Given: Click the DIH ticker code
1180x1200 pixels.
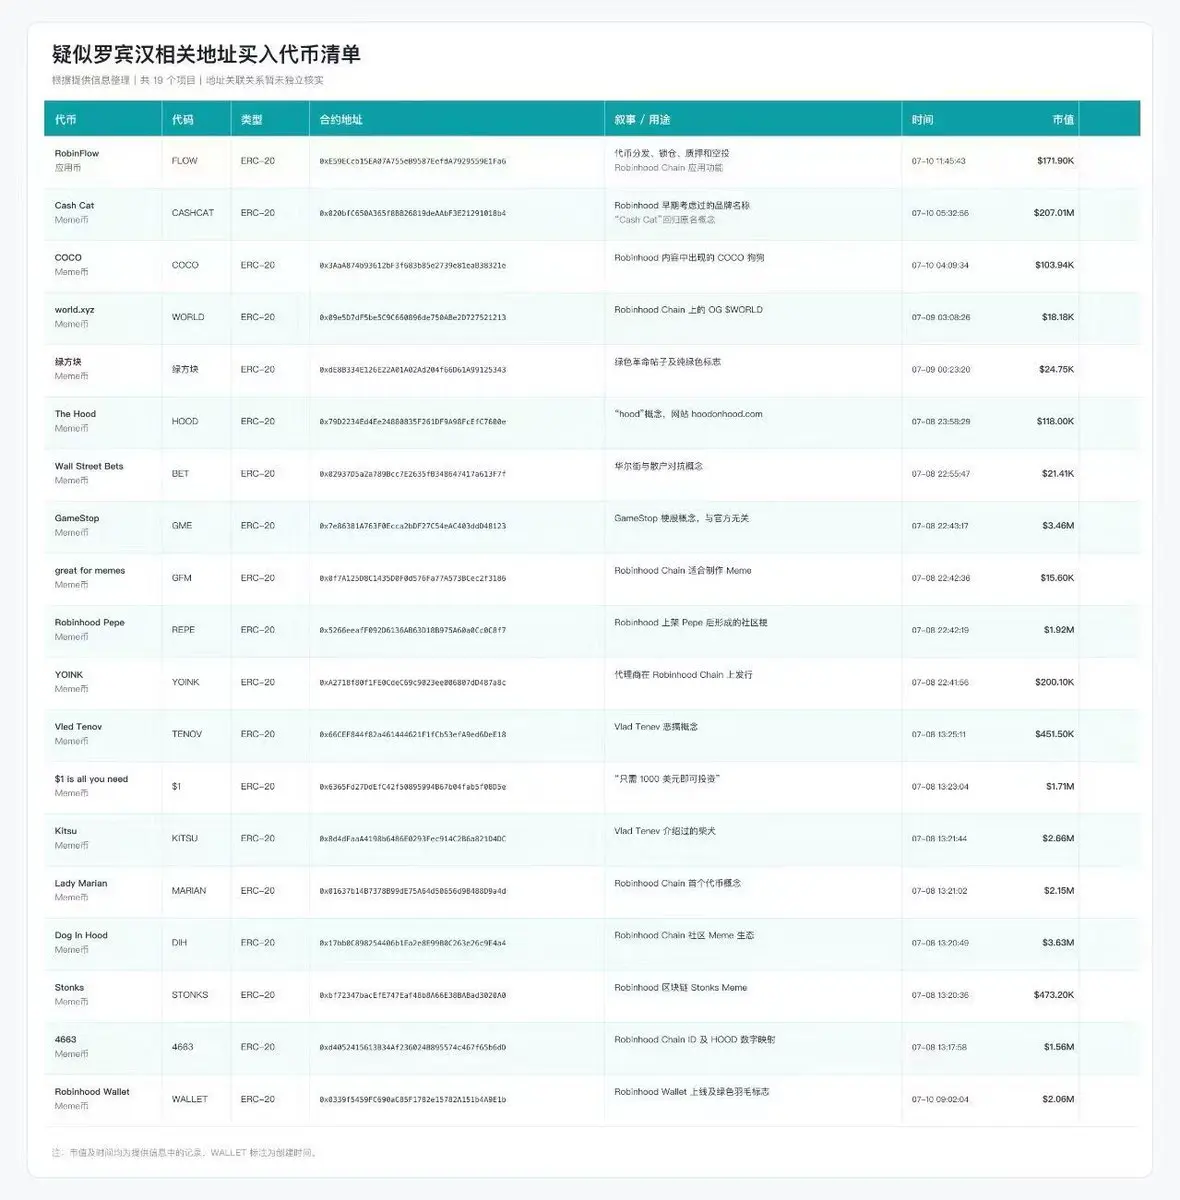Looking at the screenshot, I should point(179,943).
